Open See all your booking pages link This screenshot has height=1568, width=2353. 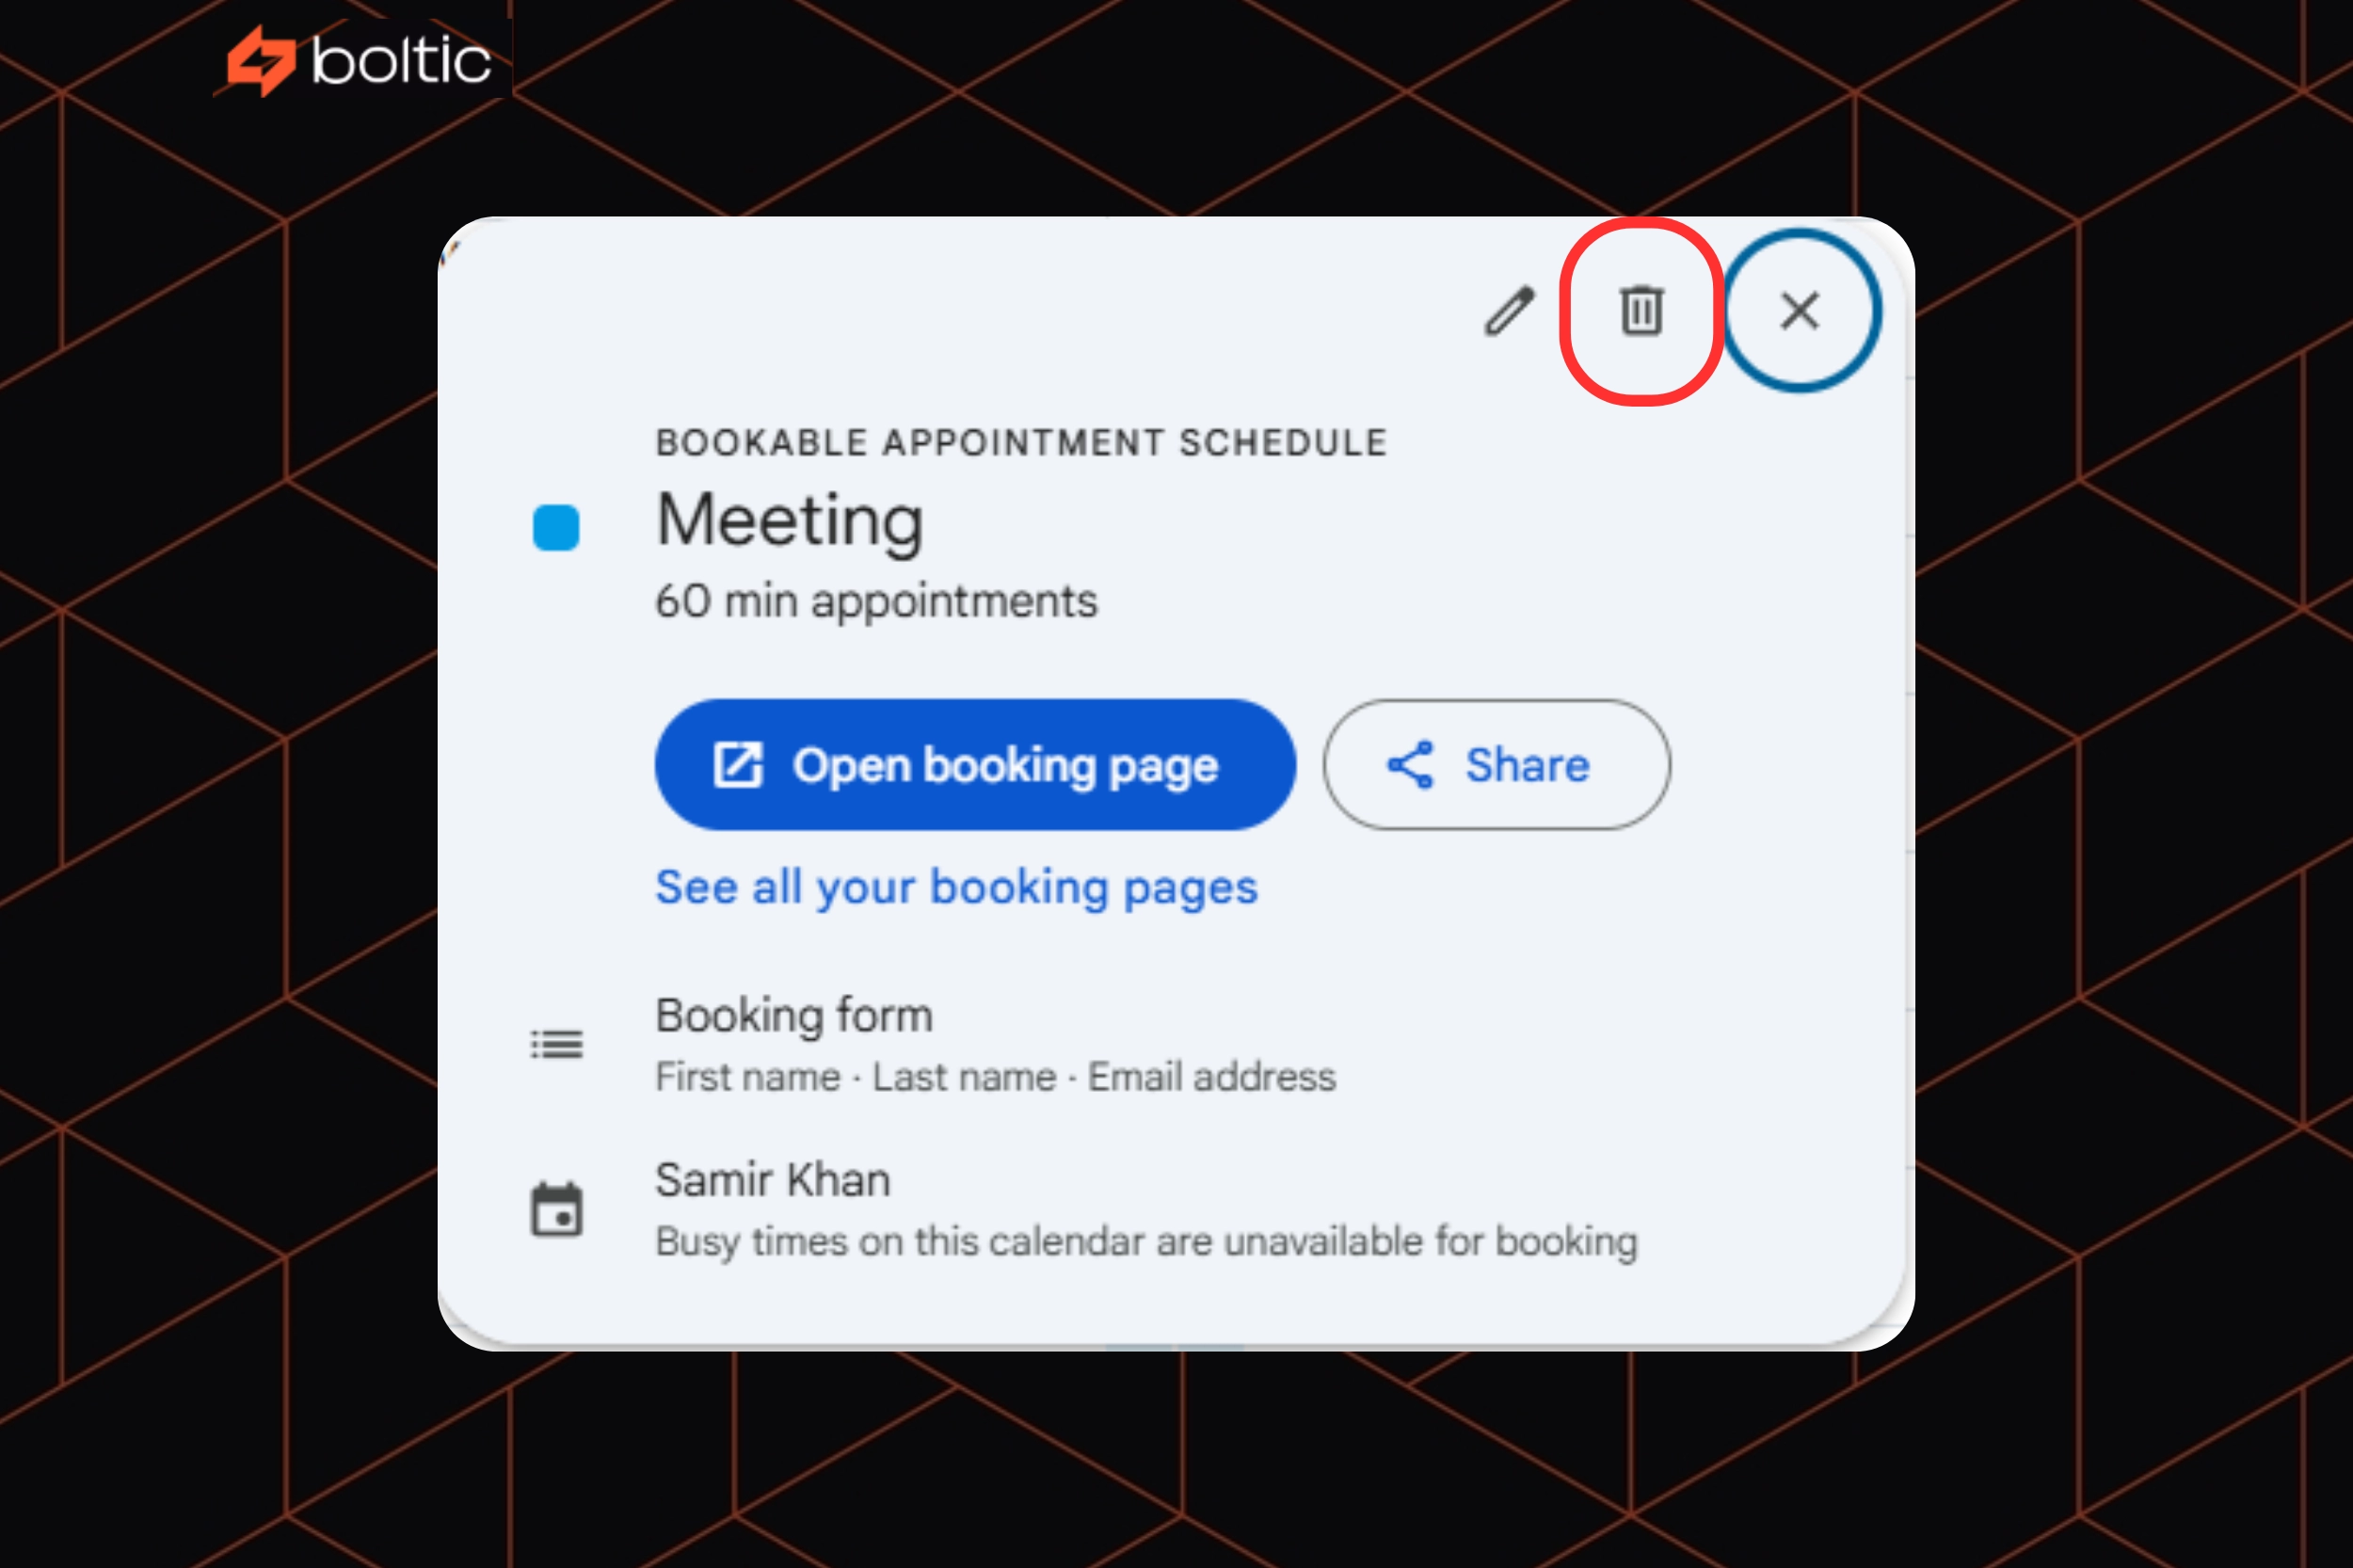click(955, 887)
